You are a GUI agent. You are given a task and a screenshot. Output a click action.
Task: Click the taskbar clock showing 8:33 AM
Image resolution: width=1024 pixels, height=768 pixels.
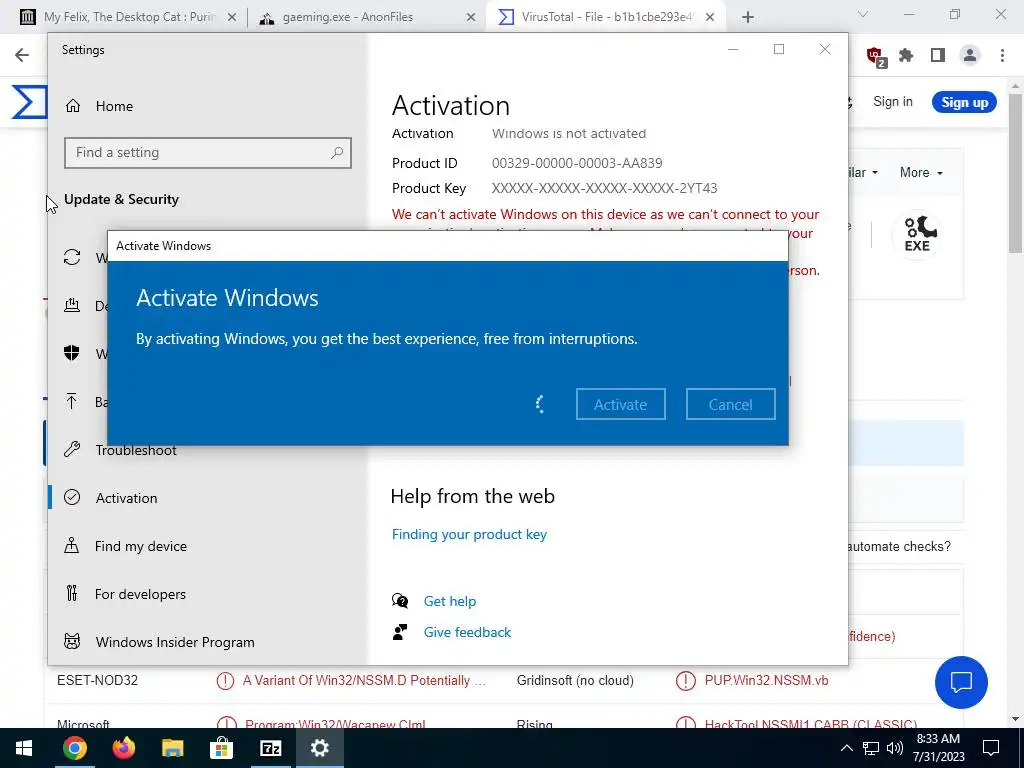point(938,748)
